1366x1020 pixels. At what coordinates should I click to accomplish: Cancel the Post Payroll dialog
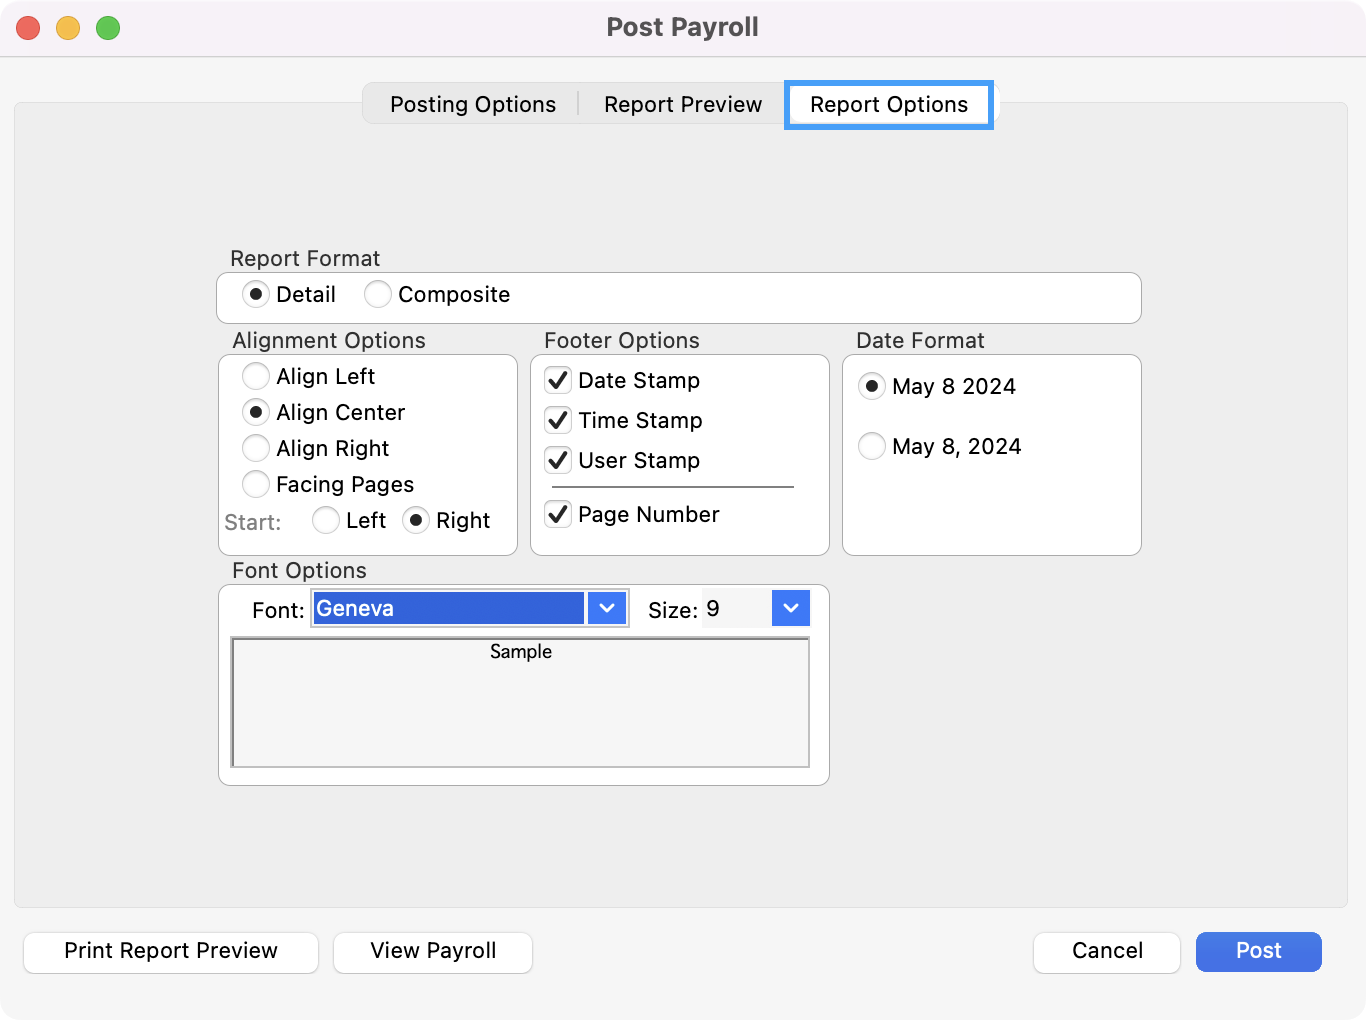coord(1106,951)
